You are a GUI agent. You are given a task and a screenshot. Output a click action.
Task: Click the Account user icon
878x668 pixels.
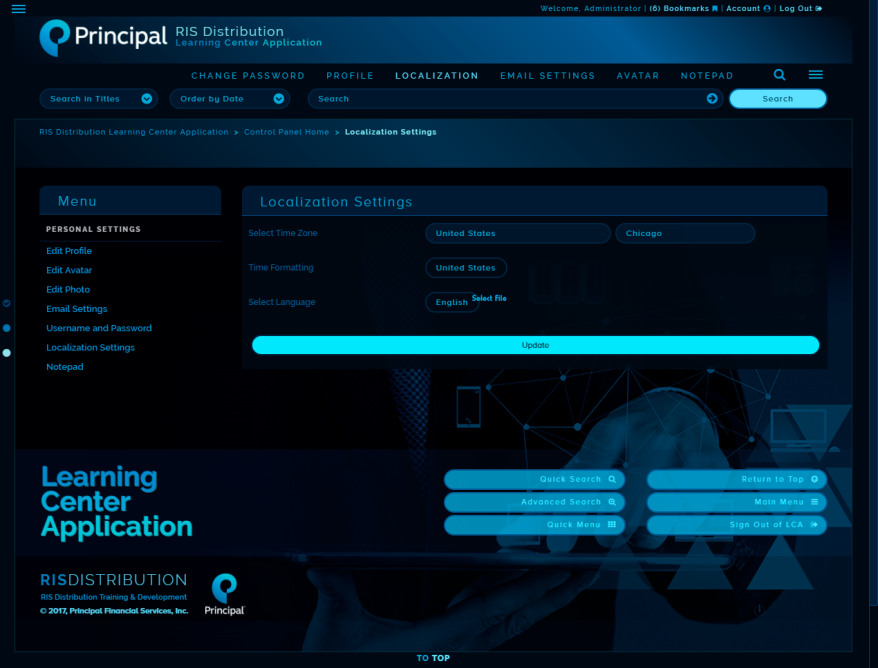[767, 8]
